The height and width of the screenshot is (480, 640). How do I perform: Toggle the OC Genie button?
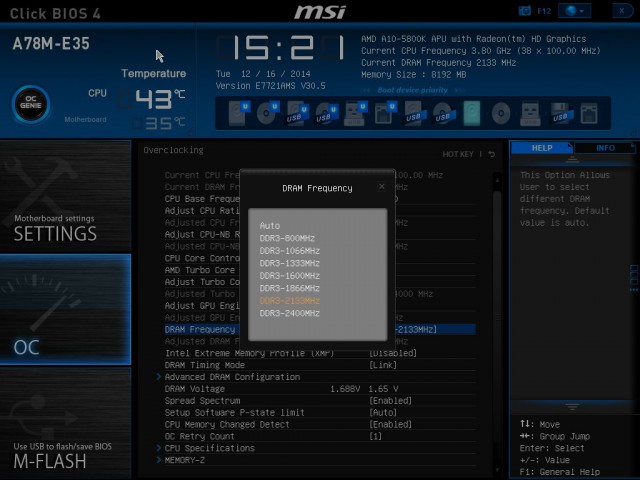pos(31,104)
